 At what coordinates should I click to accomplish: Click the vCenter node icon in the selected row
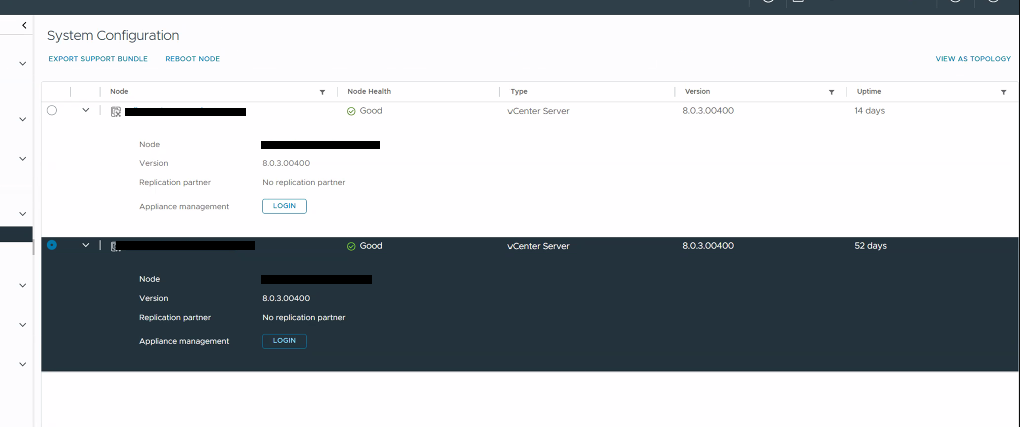point(116,246)
